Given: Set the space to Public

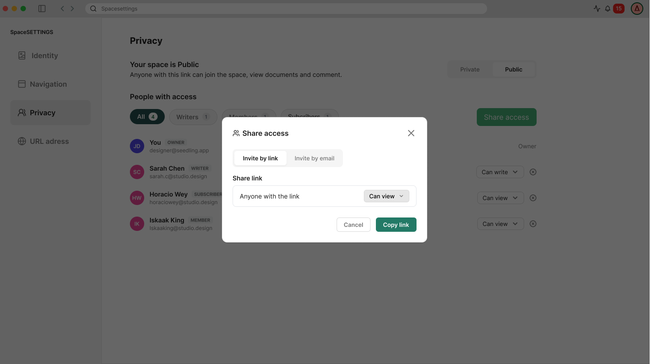Looking at the screenshot, I should pyautogui.click(x=513, y=69).
